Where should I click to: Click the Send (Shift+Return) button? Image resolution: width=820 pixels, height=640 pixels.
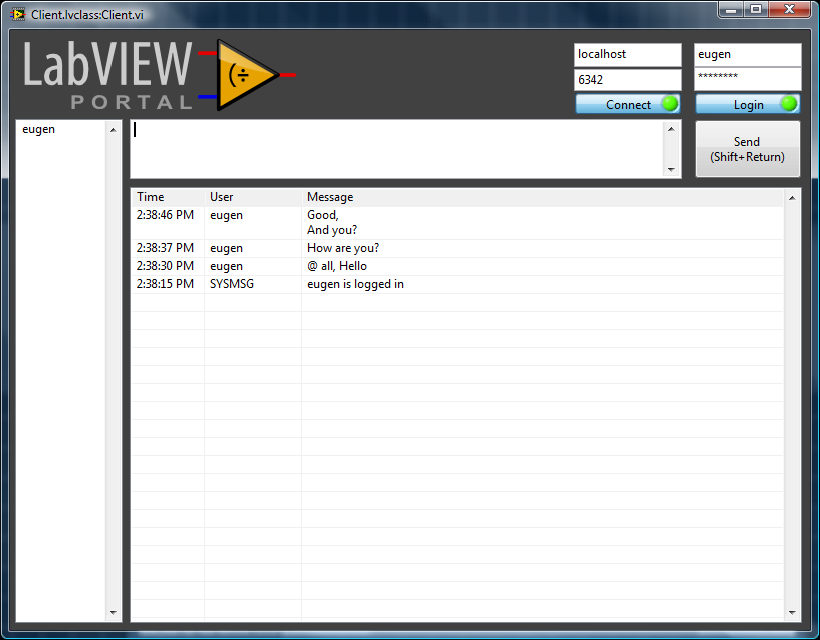pyautogui.click(x=747, y=149)
